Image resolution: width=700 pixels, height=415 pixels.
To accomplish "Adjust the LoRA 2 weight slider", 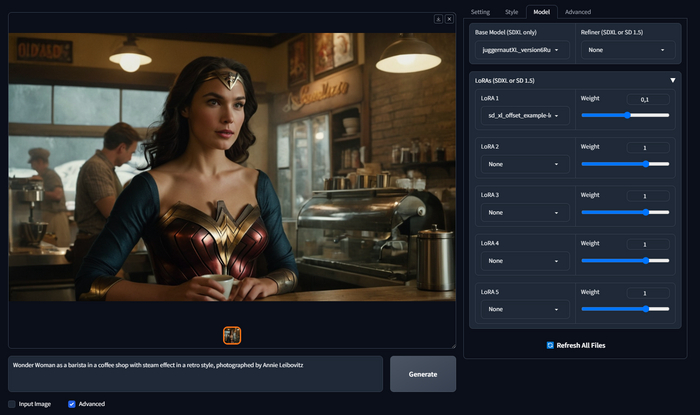I will [625, 164].
